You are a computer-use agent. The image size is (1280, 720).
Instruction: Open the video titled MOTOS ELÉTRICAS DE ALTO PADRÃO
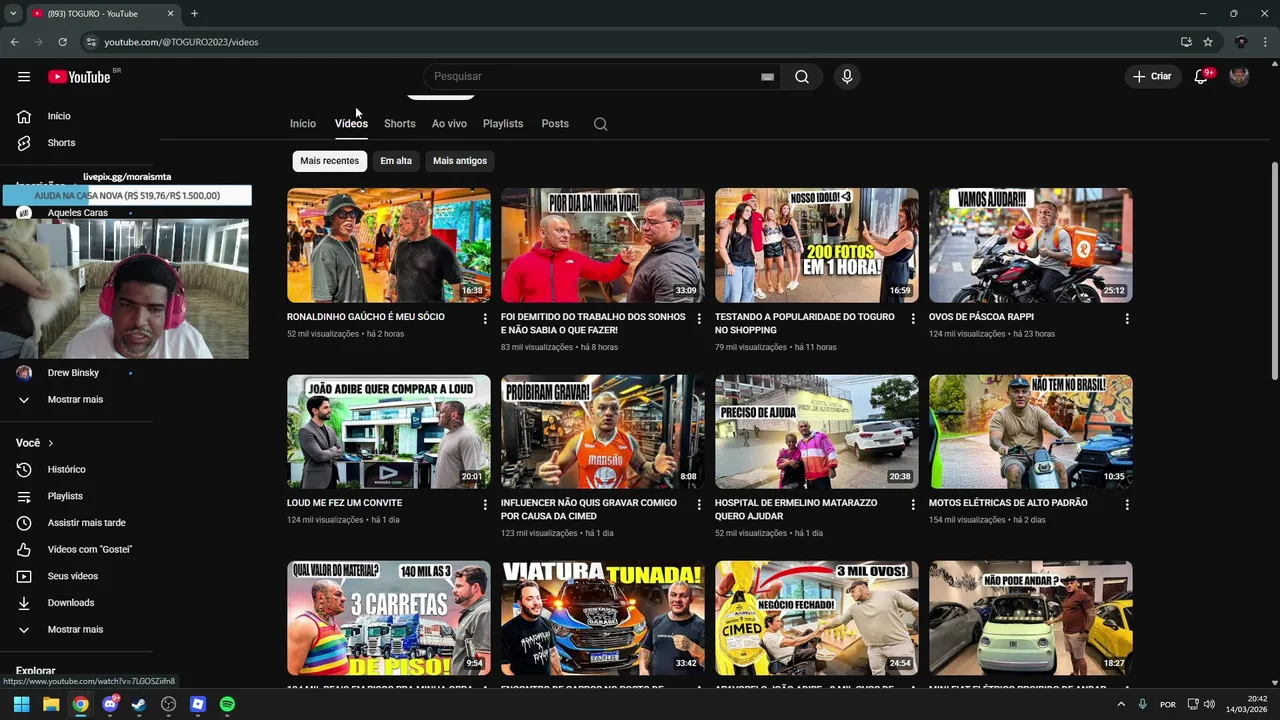[1008, 503]
